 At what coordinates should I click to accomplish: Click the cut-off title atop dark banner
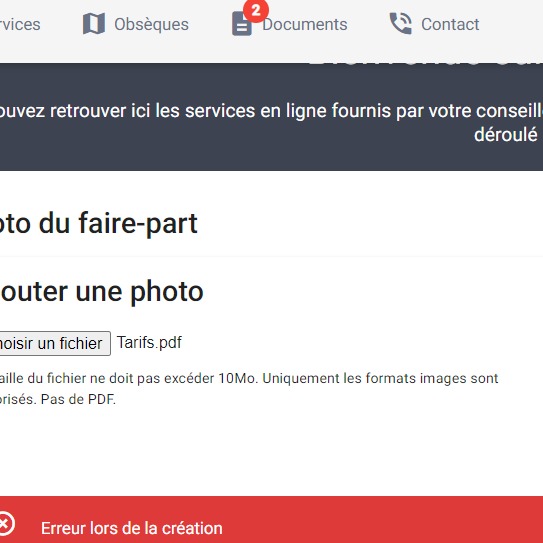point(425,64)
